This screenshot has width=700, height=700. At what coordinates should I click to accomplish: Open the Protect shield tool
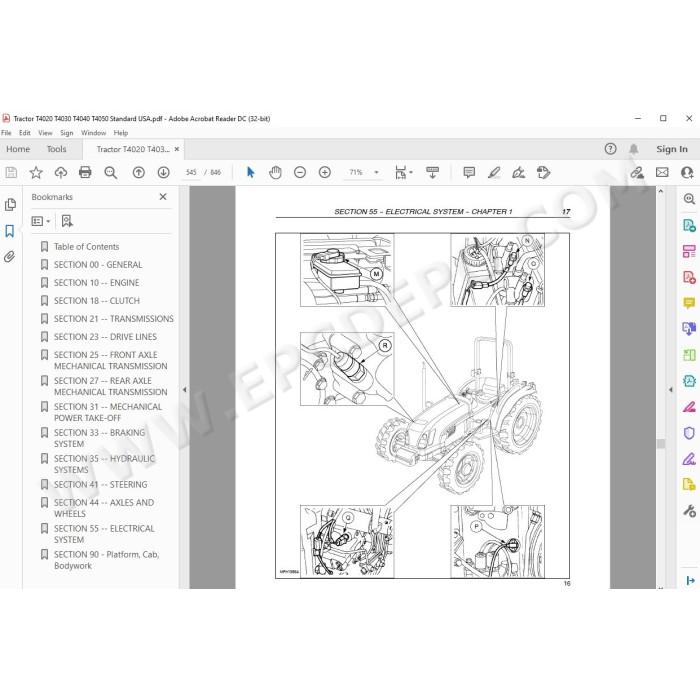689,433
